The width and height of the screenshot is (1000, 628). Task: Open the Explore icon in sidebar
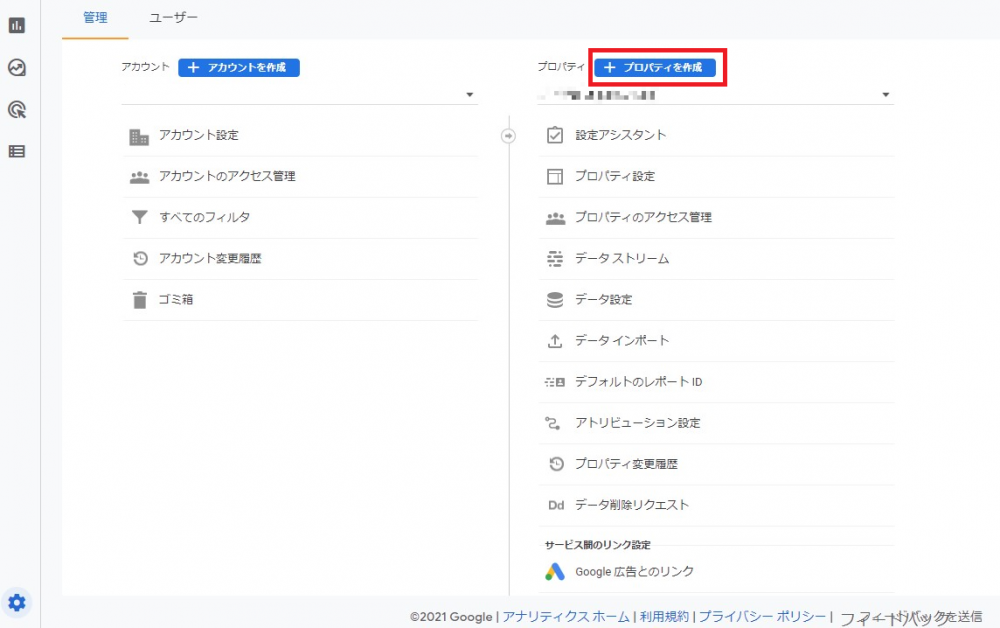[x=17, y=68]
